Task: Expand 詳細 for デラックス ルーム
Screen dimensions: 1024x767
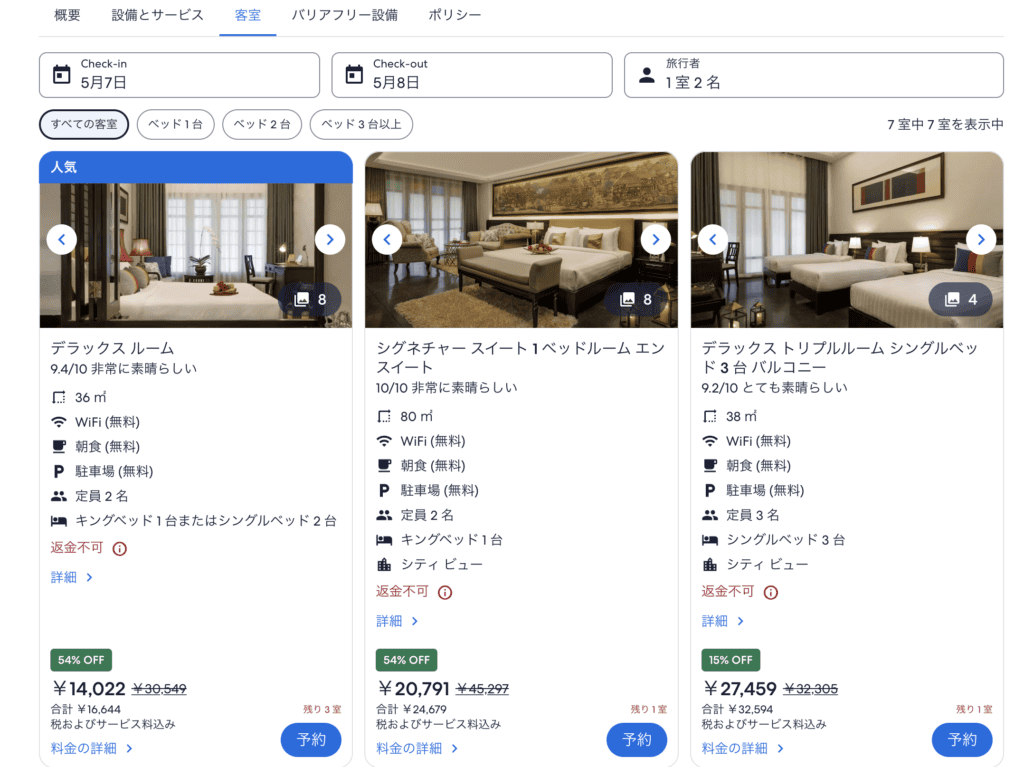Action: pyautogui.click(x=71, y=577)
